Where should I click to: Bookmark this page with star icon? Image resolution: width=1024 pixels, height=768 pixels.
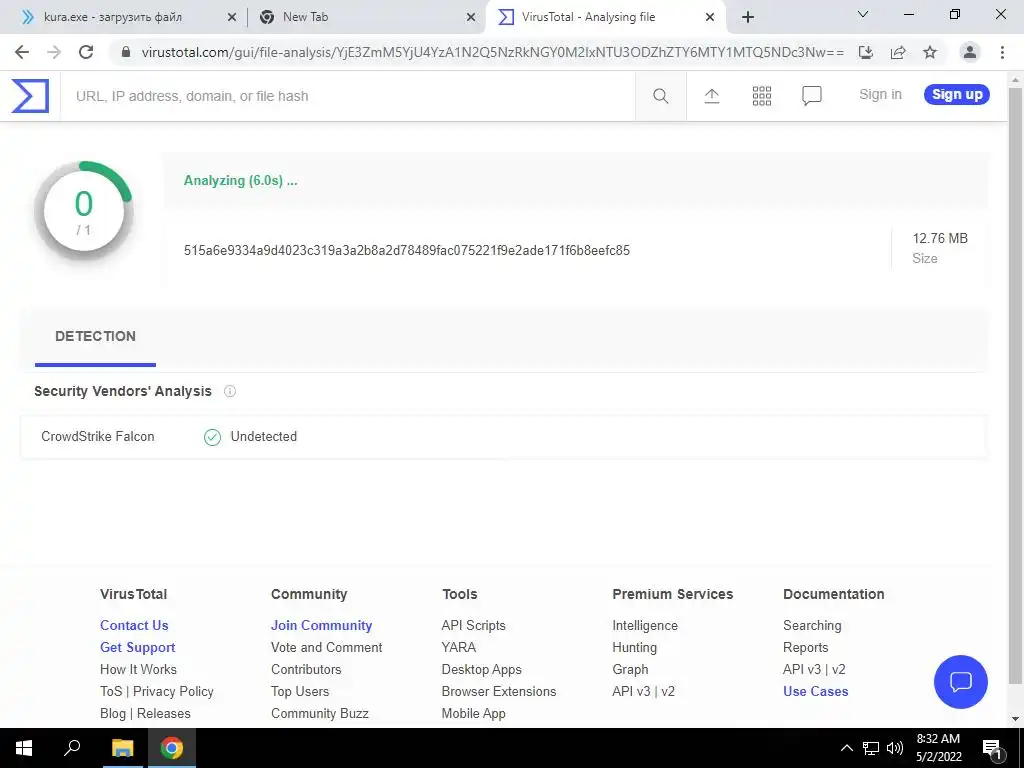point(930,52)
